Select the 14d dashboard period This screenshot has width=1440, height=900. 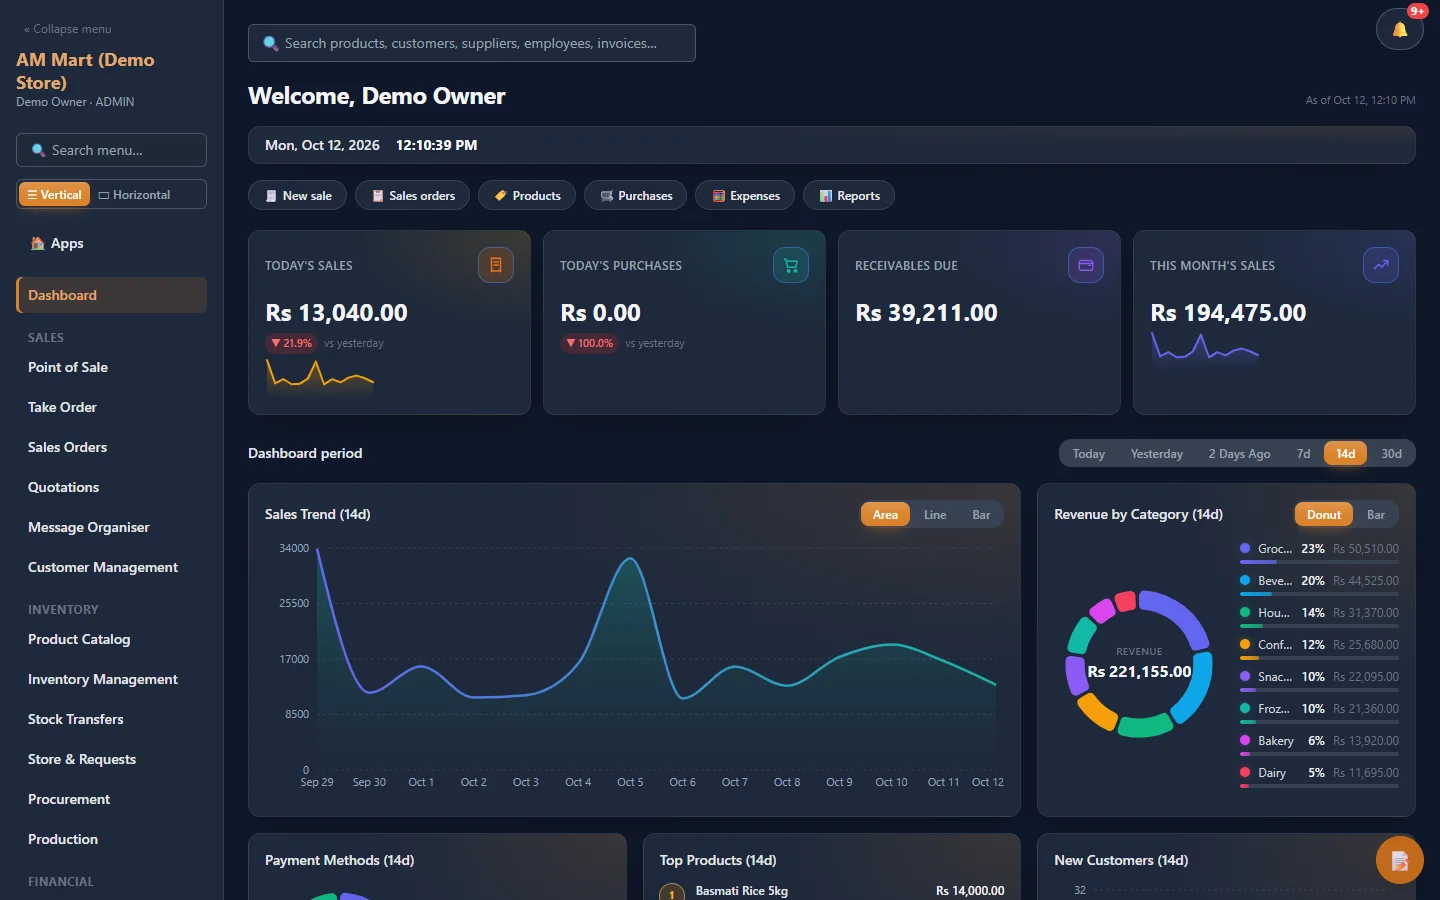(1346, 453)
